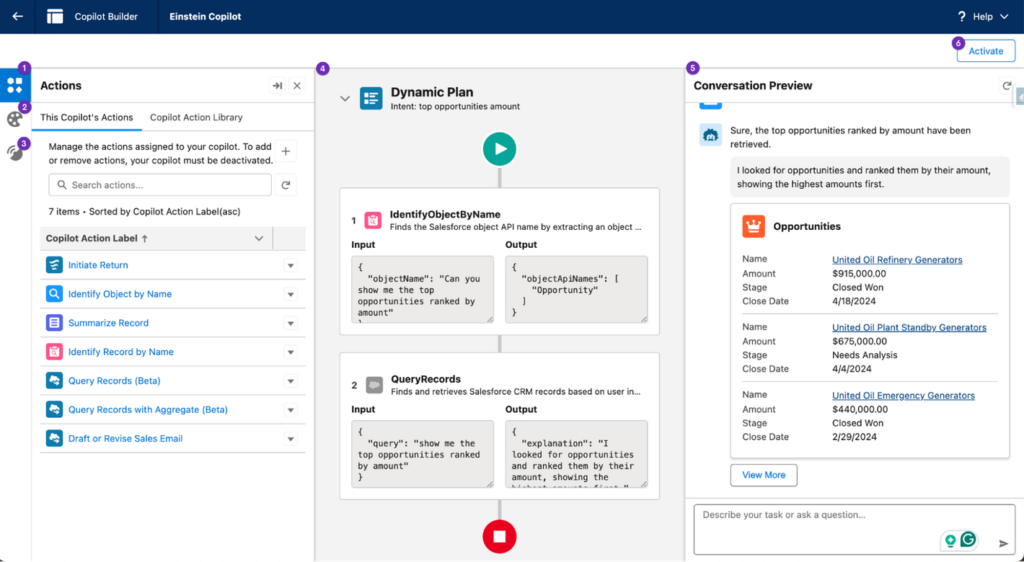Open Query Records with Aggregate row dropdown
The height and width of the screenshot is (562, 1024).
pos(291,410)
